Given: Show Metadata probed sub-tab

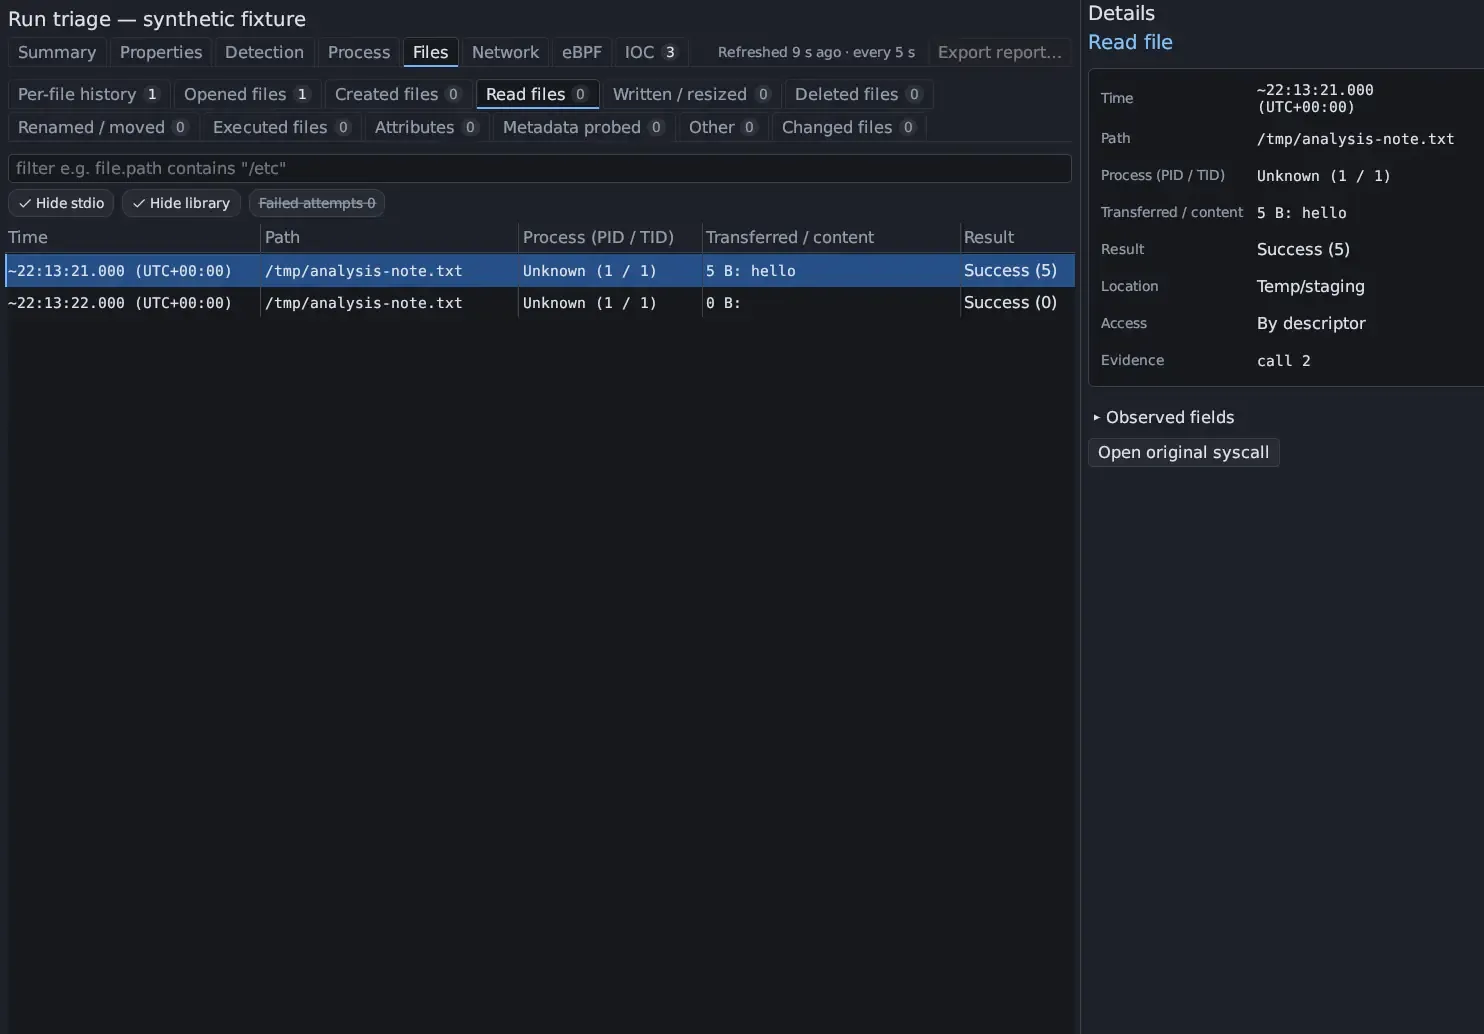Looking at the screenshot, I should [x=583, y=127].
